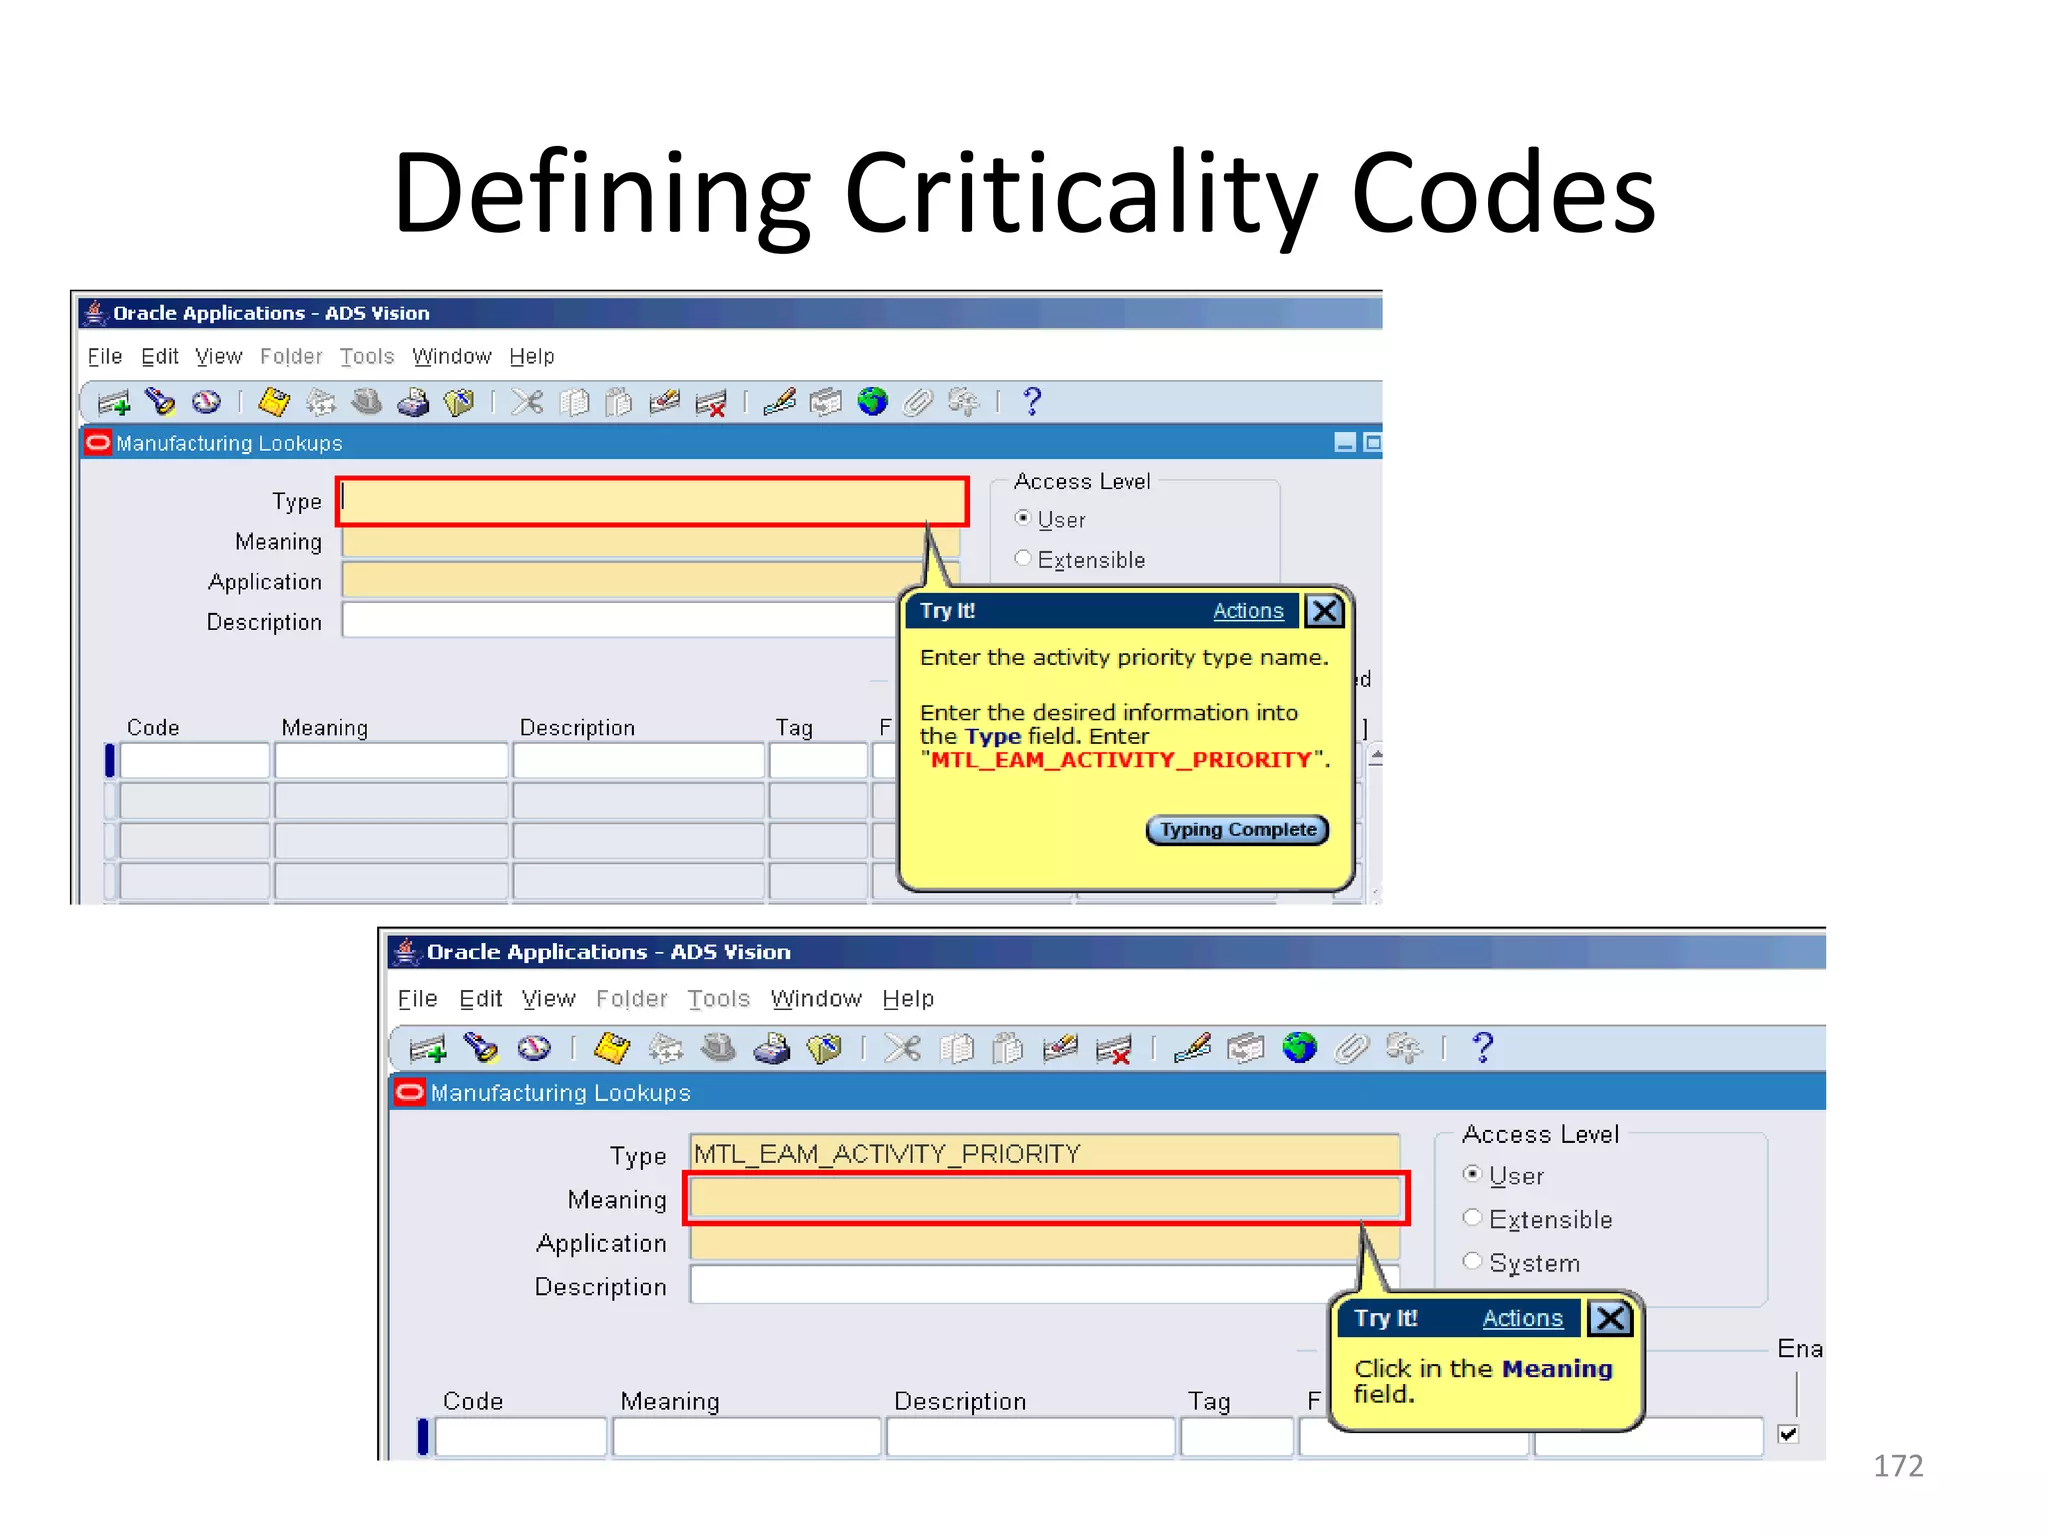Open Window menu in top window
The height and width of the screenshot is (1536, 2048).
[x=452, y=356]
